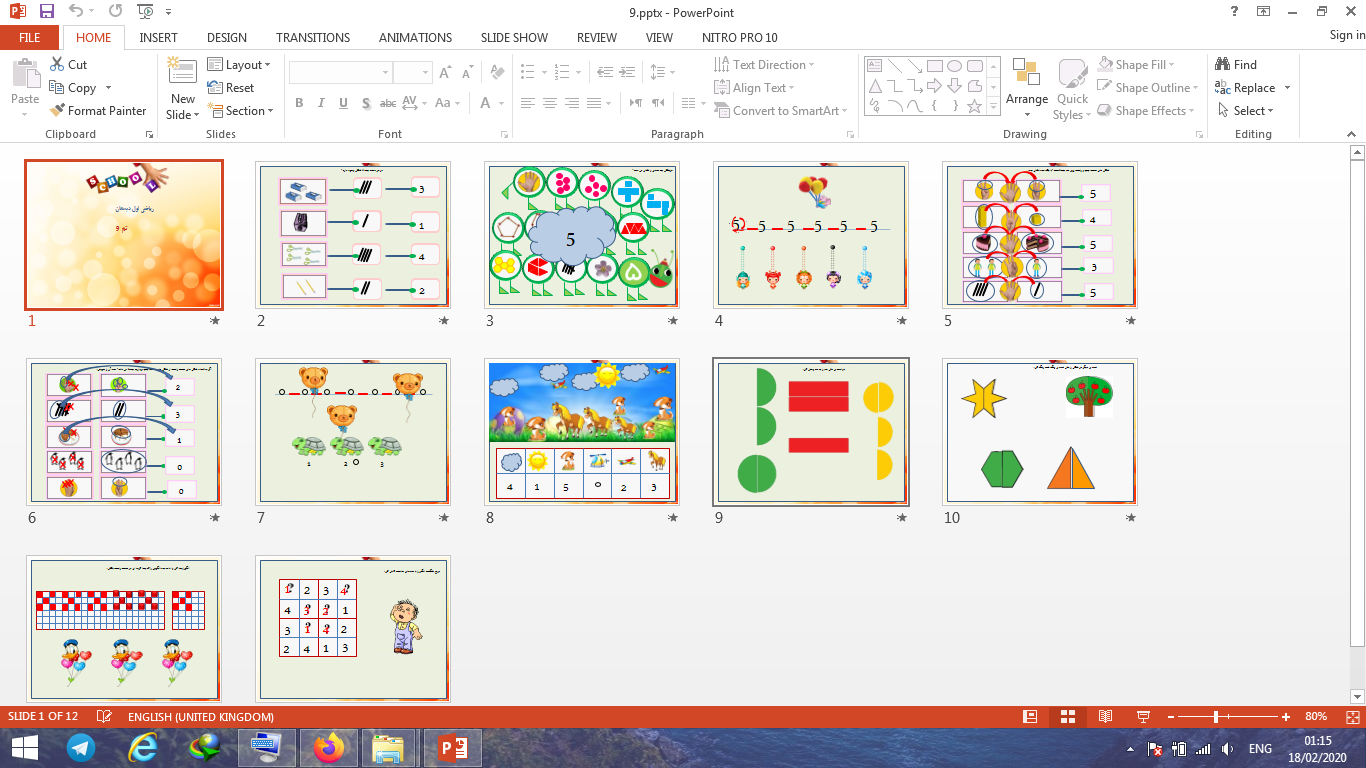Screen dimensions: 1366x768
Task: Click the Find icon in Editing group
Action: click(x=1223, y=65)
